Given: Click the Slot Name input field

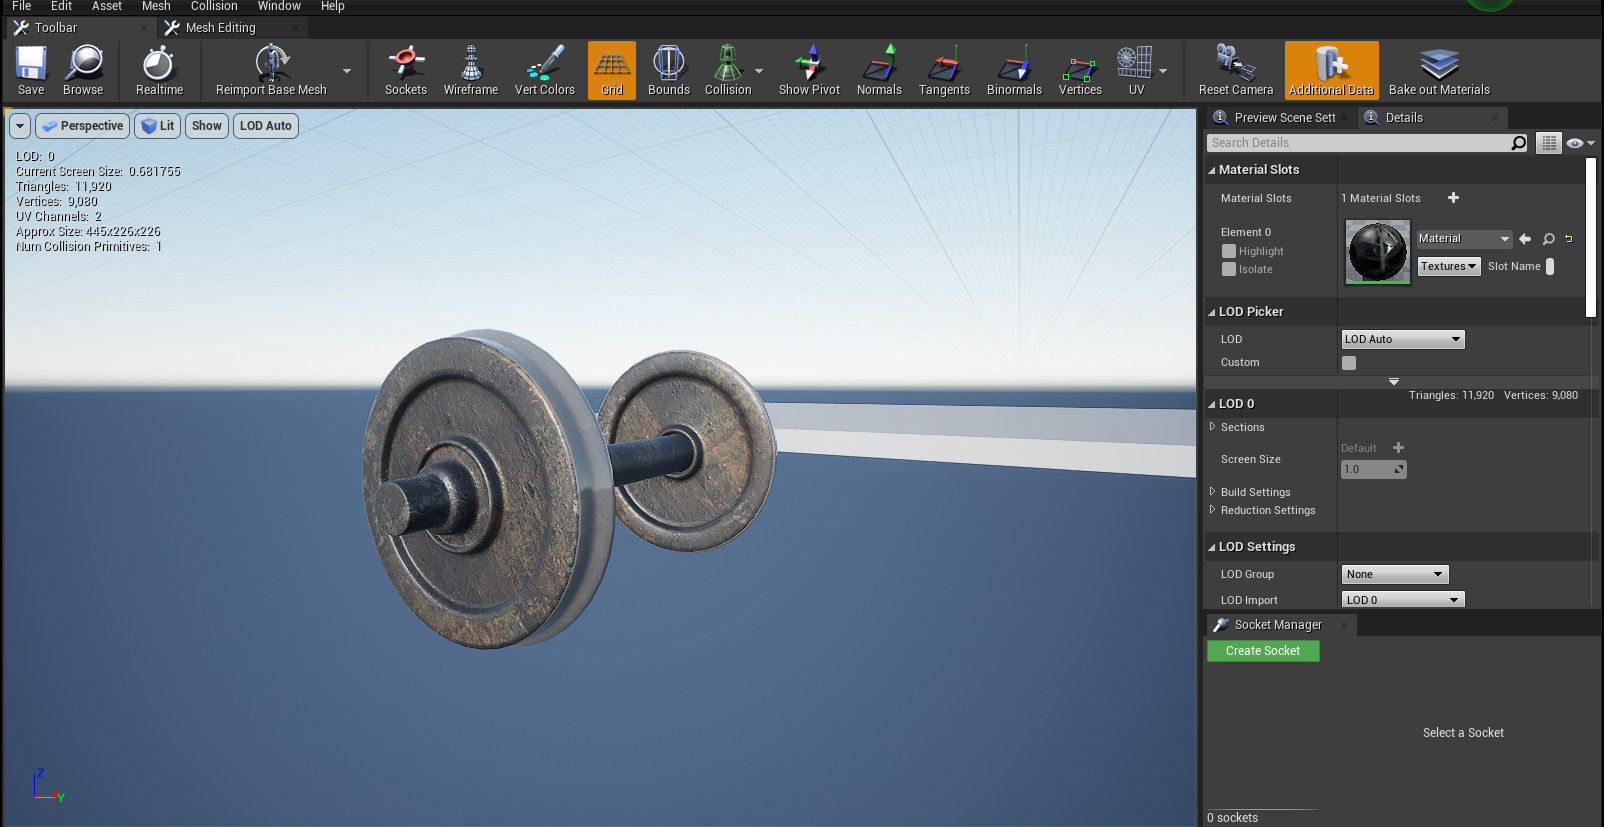Looking at the screenshot, I should (x=1550, y=266).
